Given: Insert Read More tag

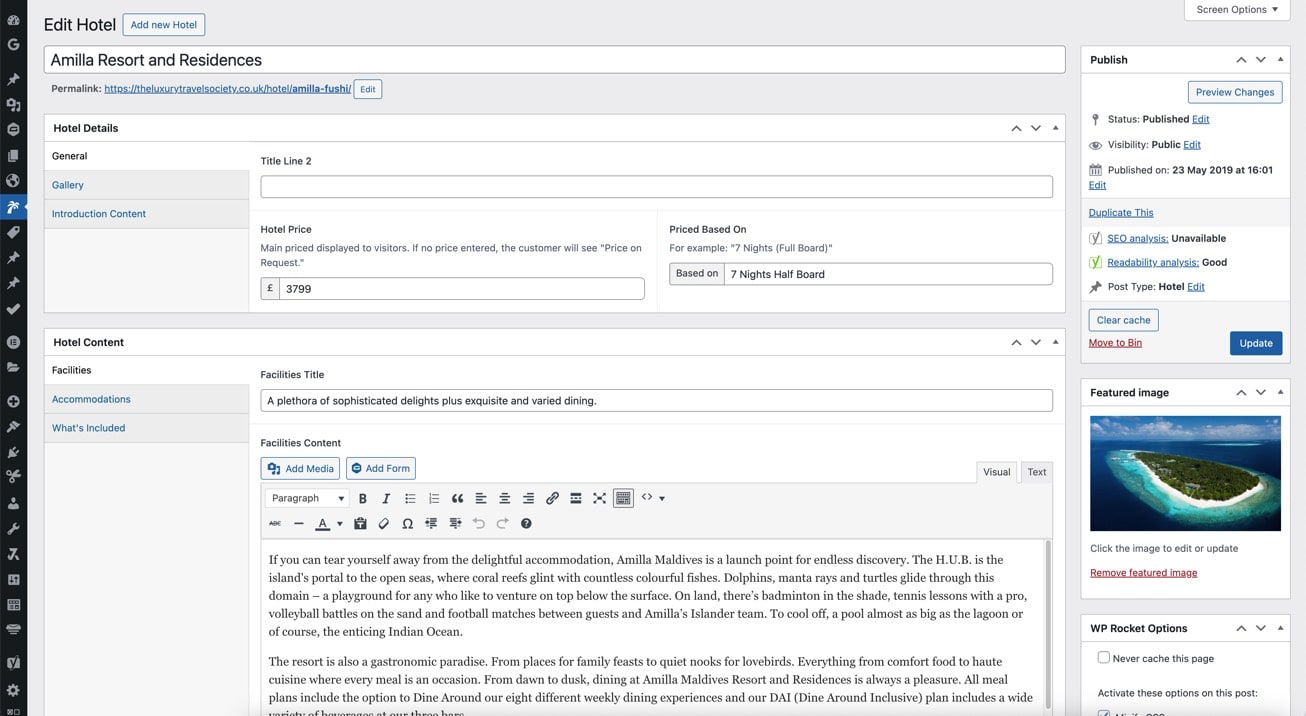Looking at the screenshot, I should coord(576,498).
